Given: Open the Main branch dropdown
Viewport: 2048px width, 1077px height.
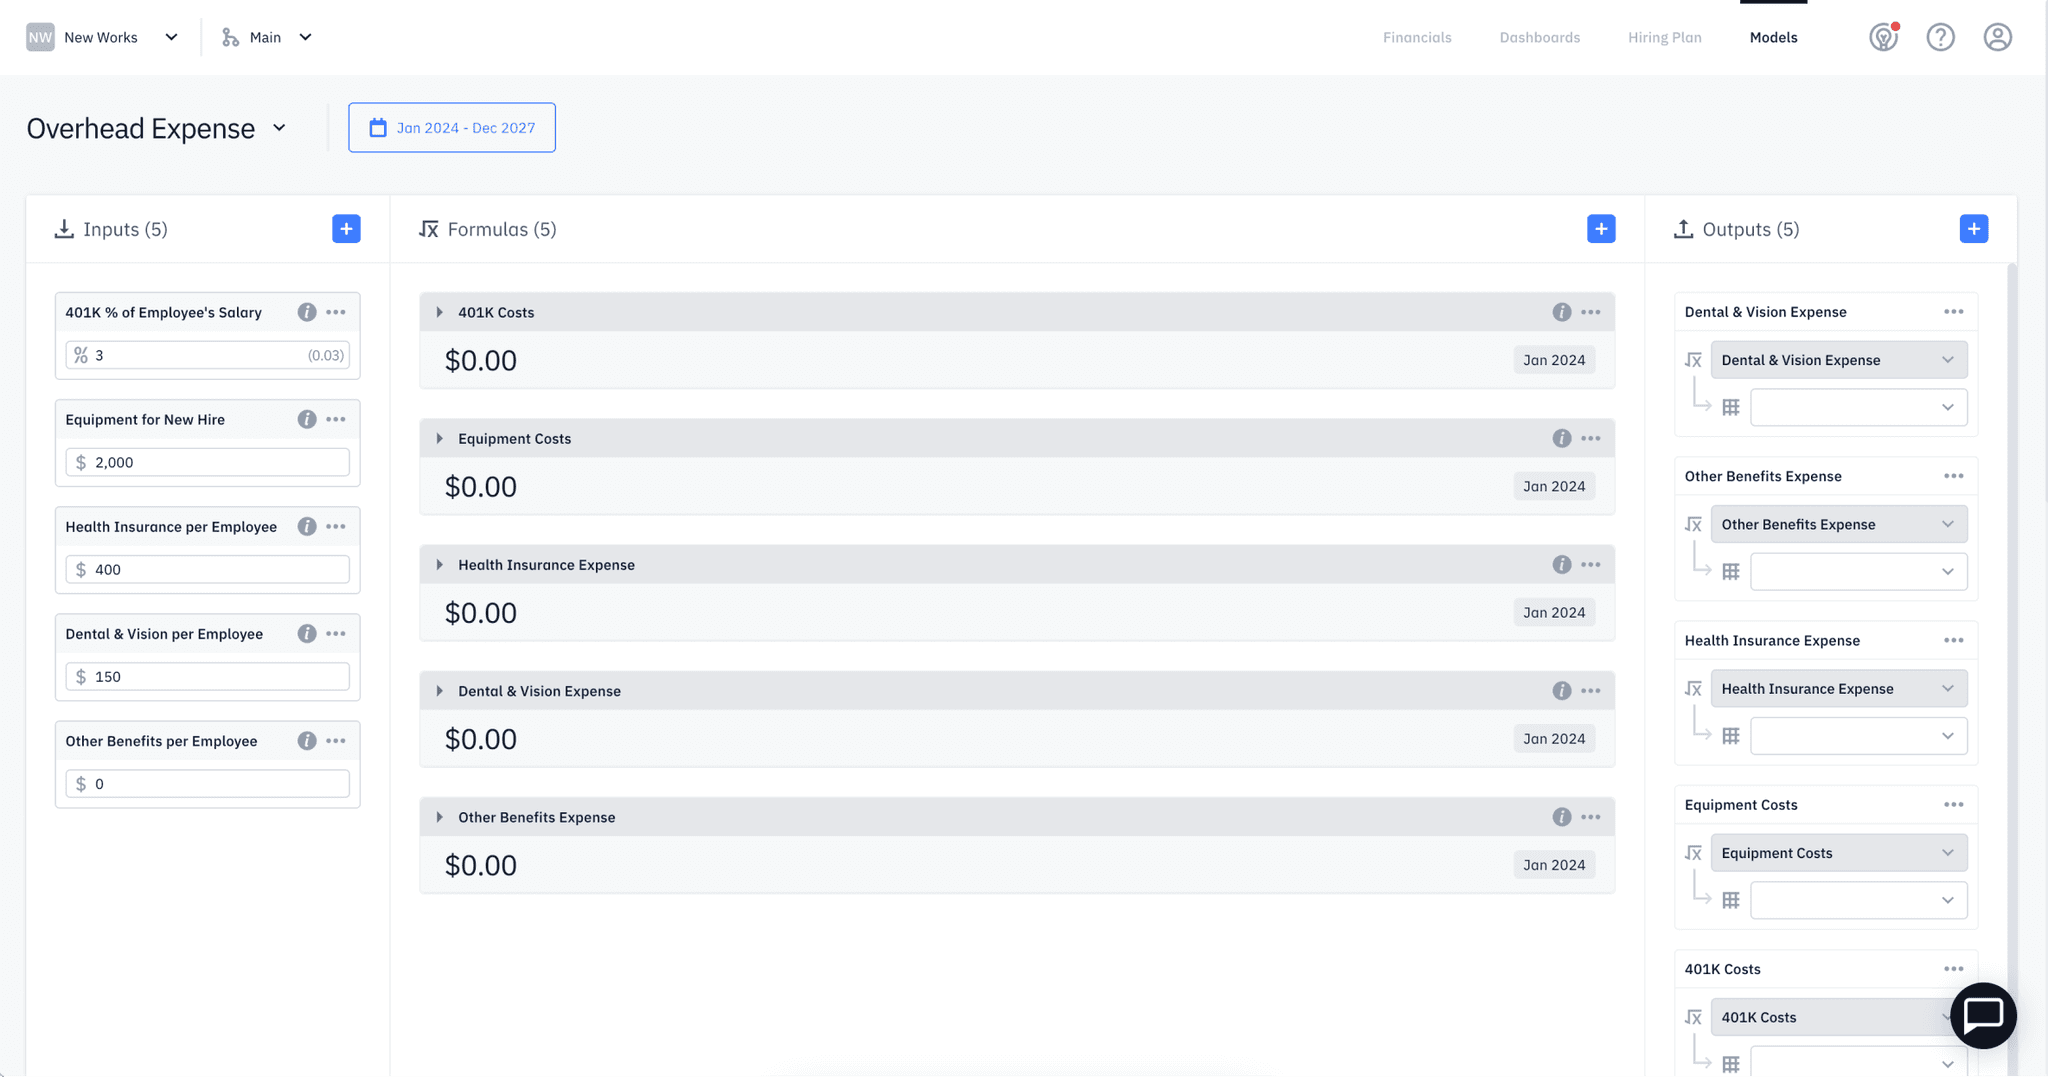Looking at the screenshot, I should 267,37.
